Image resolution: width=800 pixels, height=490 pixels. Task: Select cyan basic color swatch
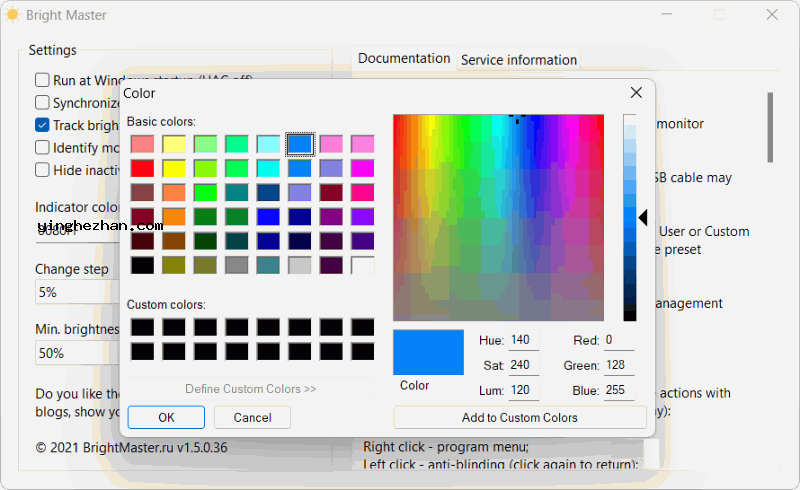click(x=268, y=168)
